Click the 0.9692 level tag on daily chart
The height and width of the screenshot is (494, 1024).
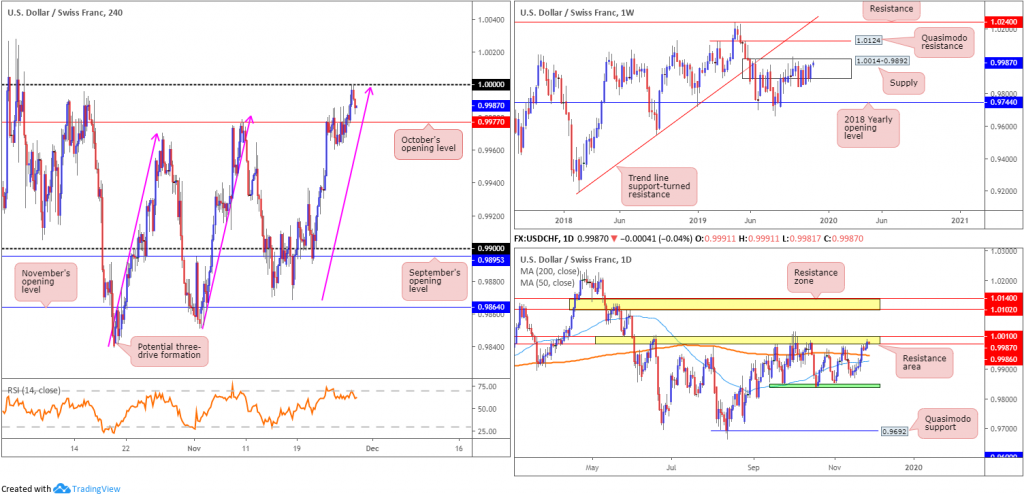(x=895, y=432)
